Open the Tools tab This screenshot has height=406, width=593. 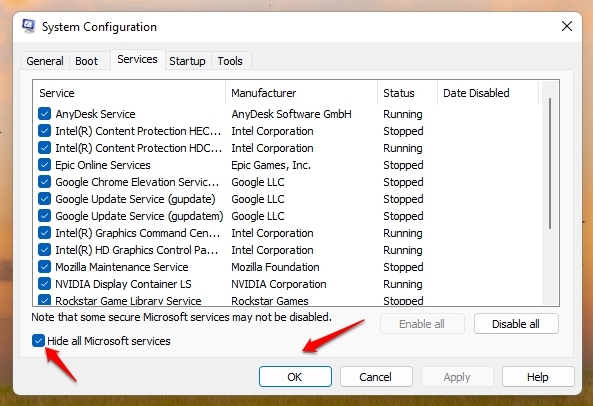coord(230,61)
